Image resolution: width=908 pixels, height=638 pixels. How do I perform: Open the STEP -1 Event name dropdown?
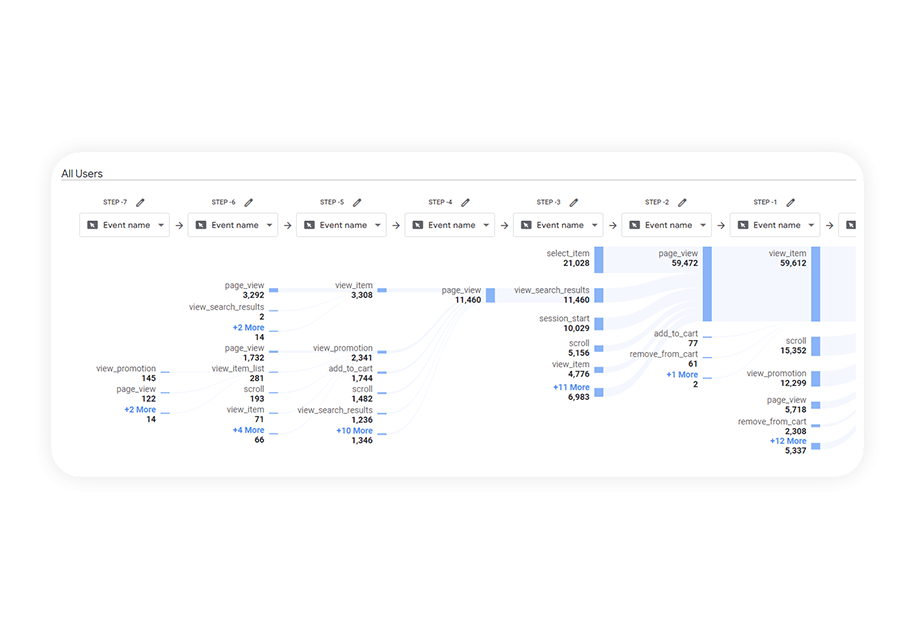(x=775, y=225)
